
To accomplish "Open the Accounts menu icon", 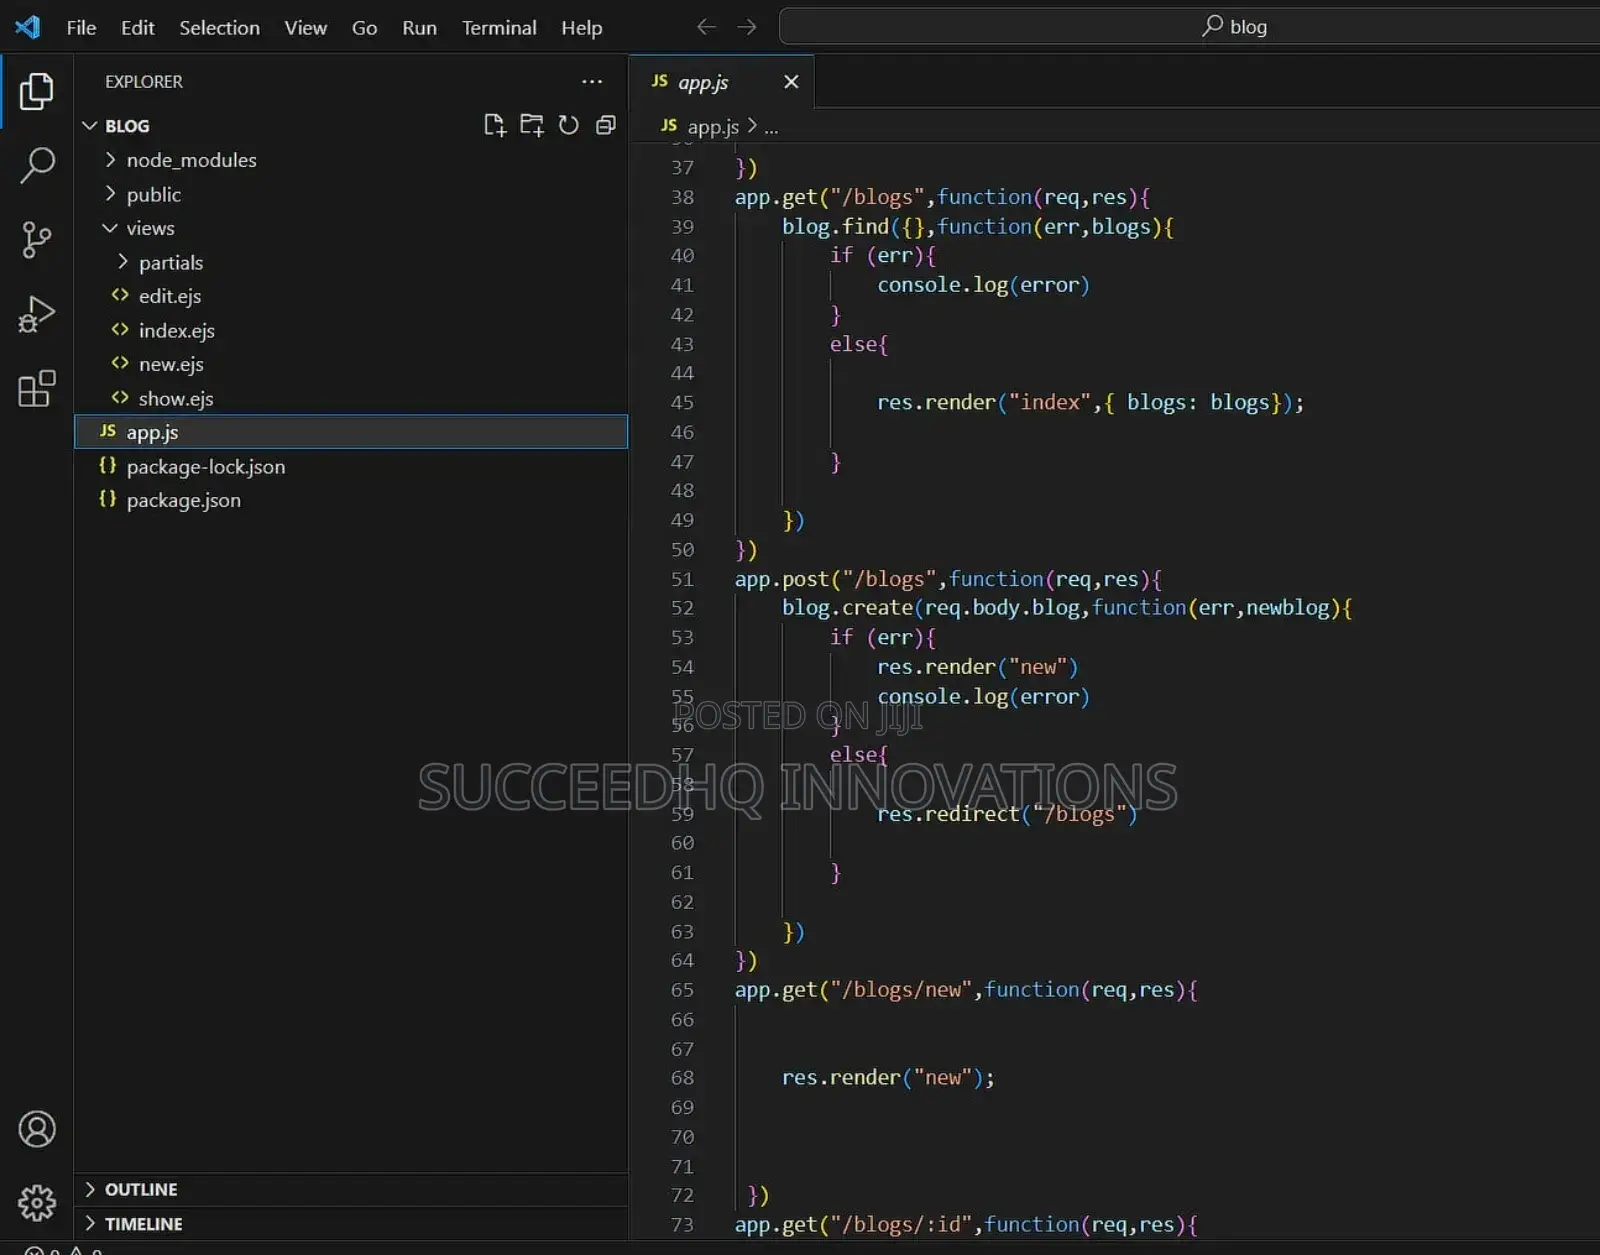I will tap(37, 1129).
